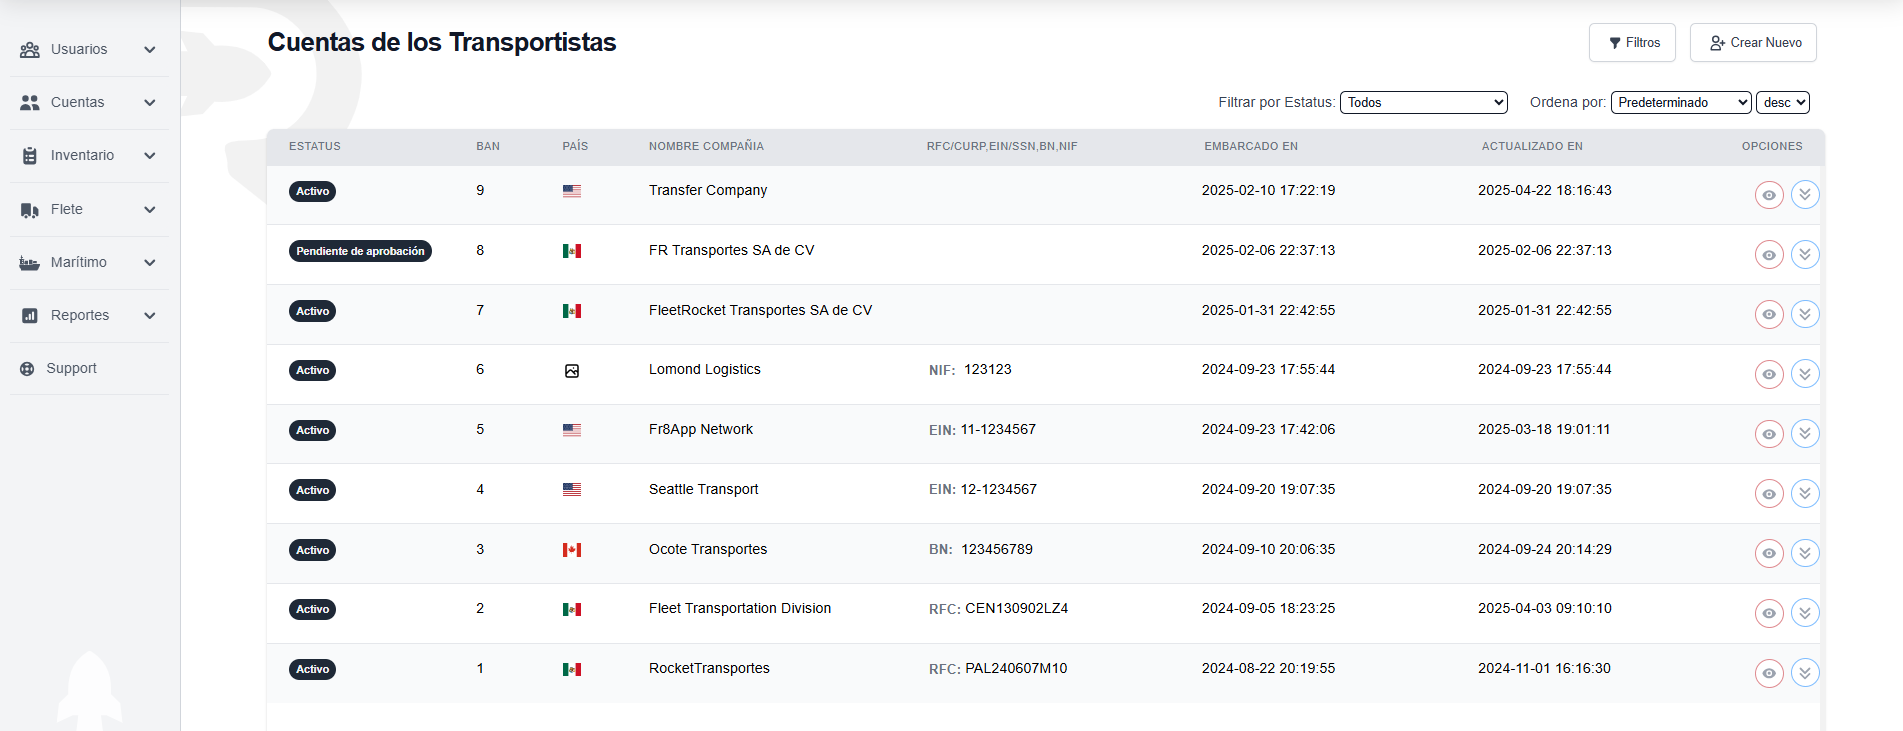Open the Support menu item
Viewport: 1903px width, 731px height.
[71, 369]
